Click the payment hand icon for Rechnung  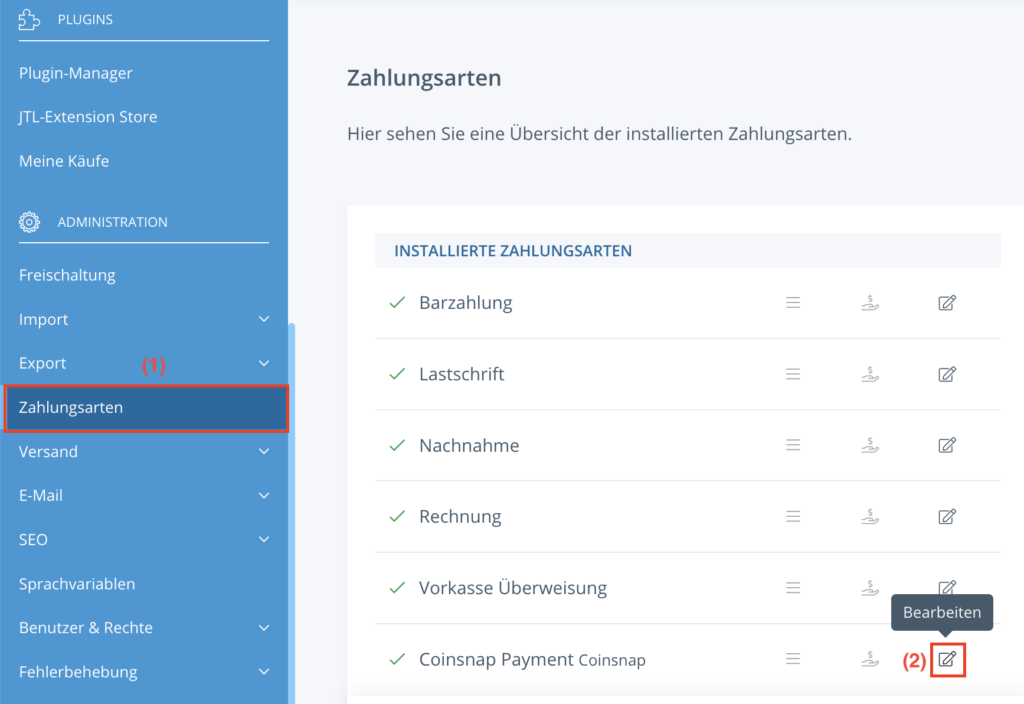pos(871,517)
